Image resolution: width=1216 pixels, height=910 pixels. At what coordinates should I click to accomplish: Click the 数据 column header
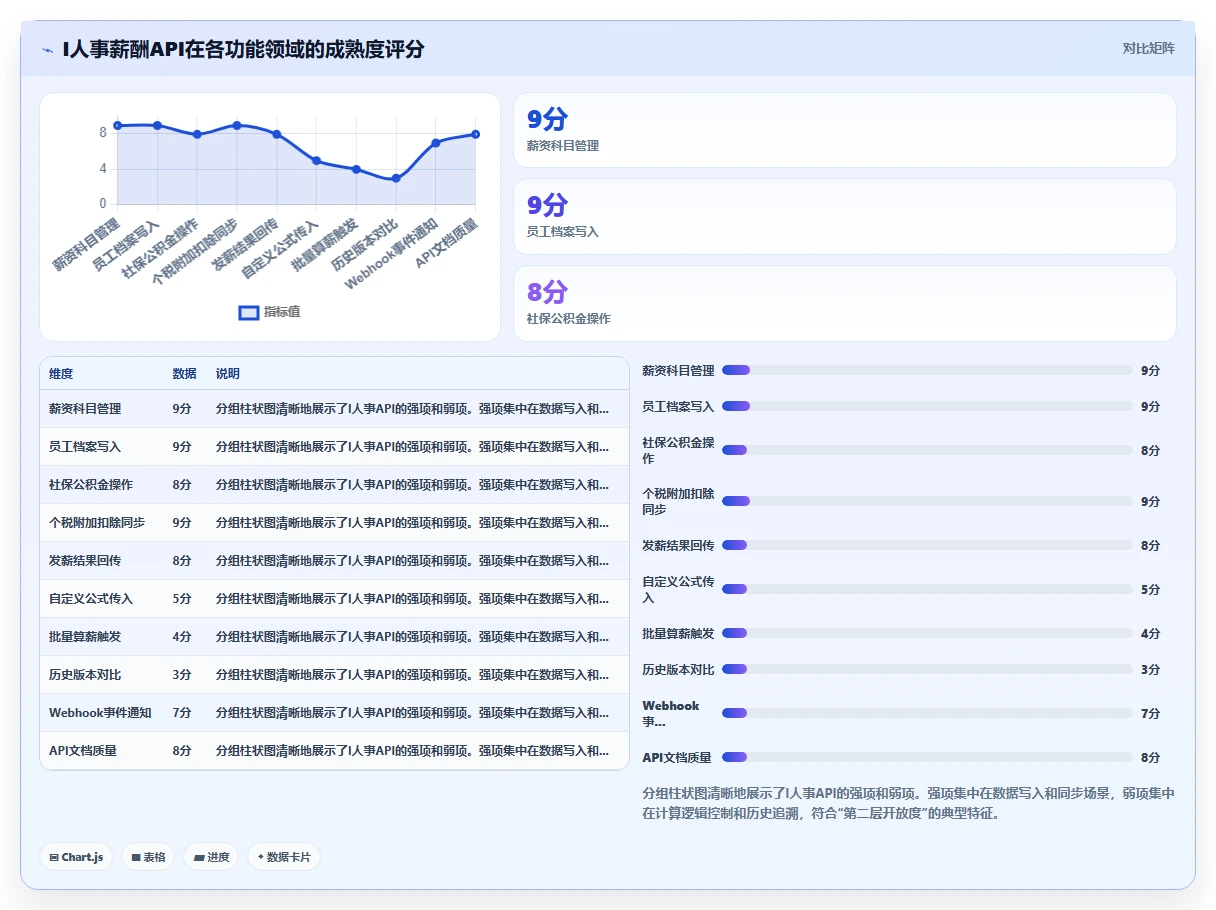[184, 373]
